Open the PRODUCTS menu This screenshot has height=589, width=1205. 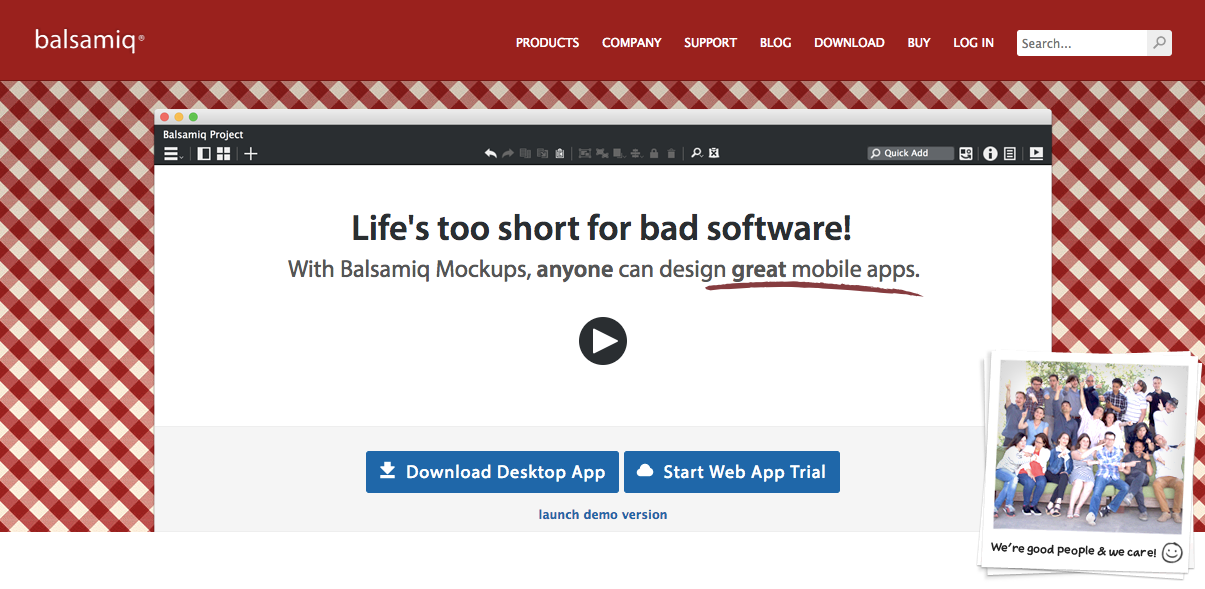(x=547, y=43)
